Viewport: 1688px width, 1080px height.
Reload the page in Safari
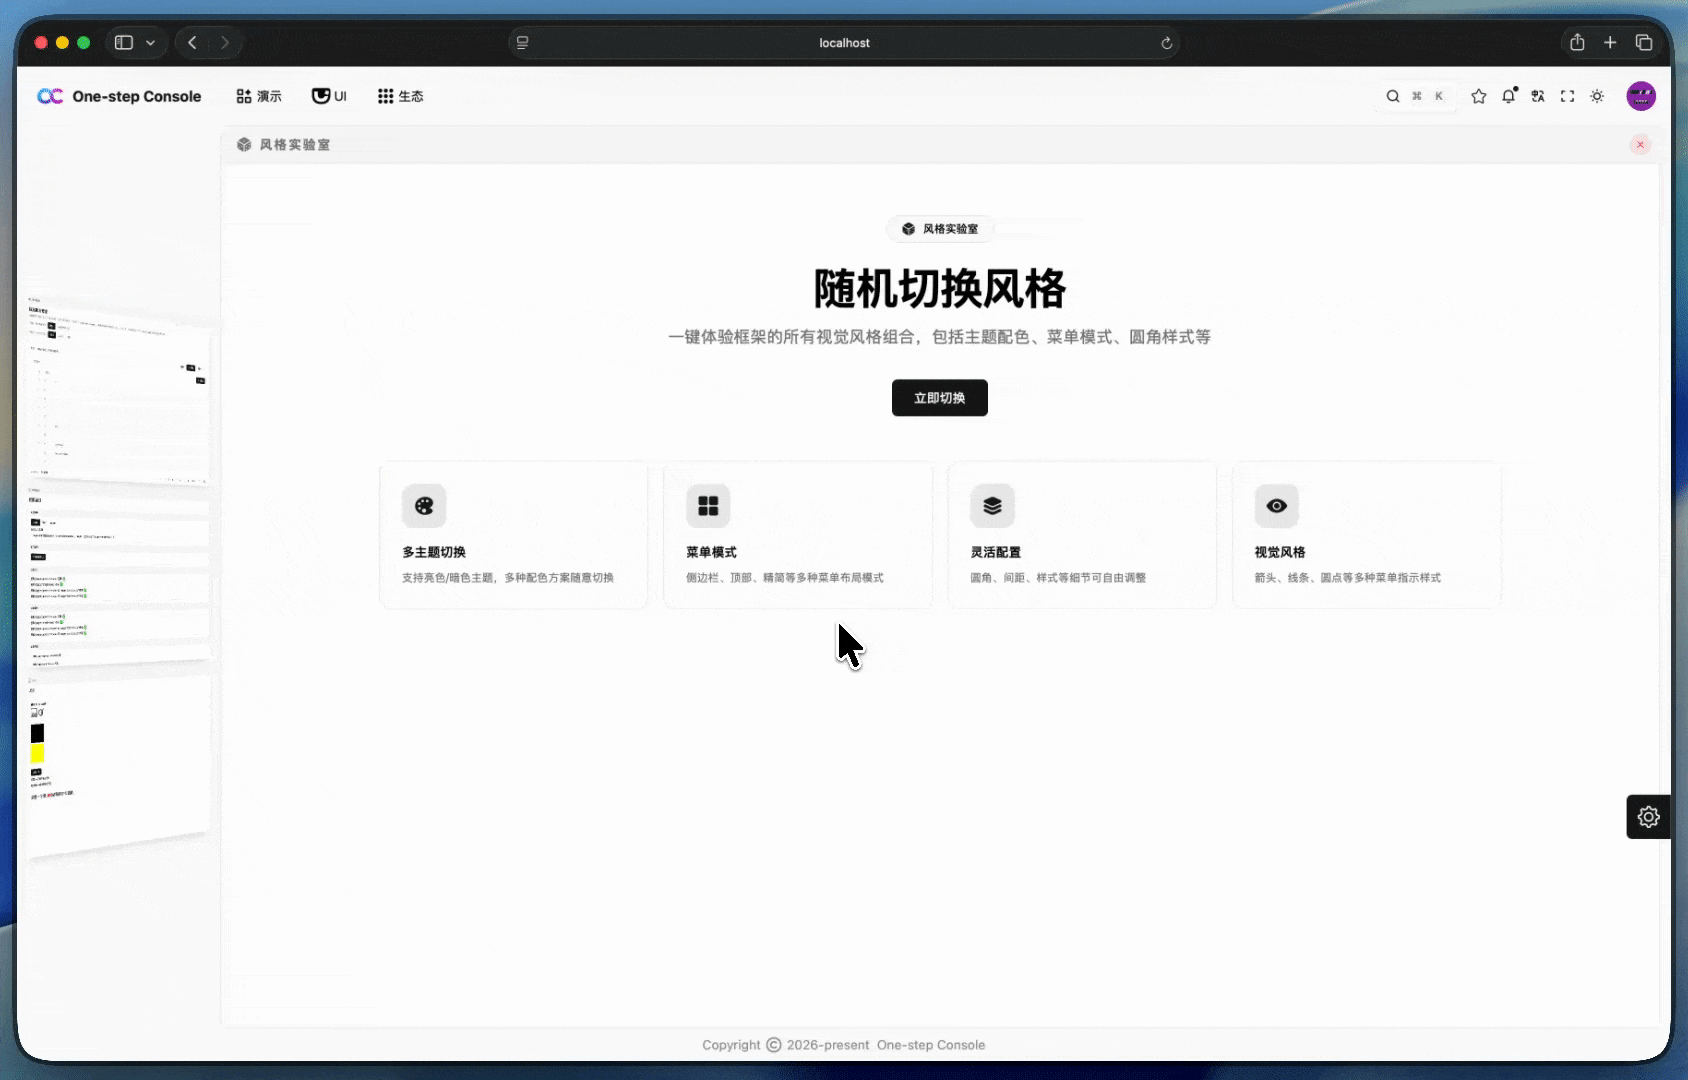1166,43
